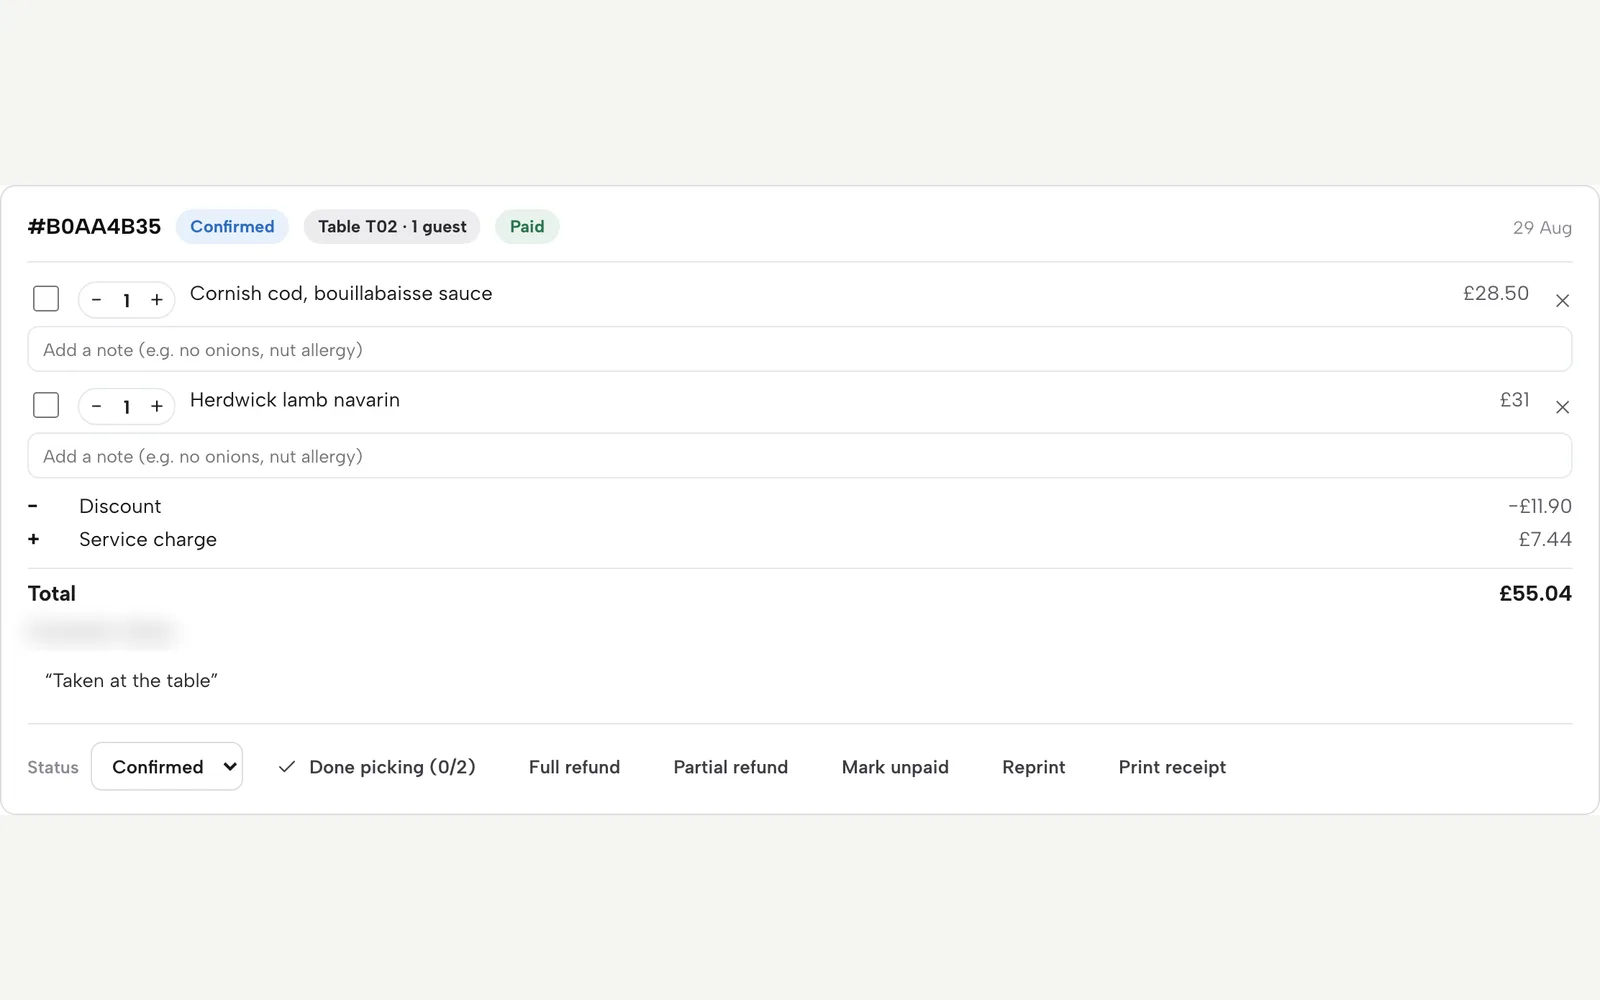Decrease Herdwick lamb quantity with minus
1600x1000 pixels.
click(97, 406)
